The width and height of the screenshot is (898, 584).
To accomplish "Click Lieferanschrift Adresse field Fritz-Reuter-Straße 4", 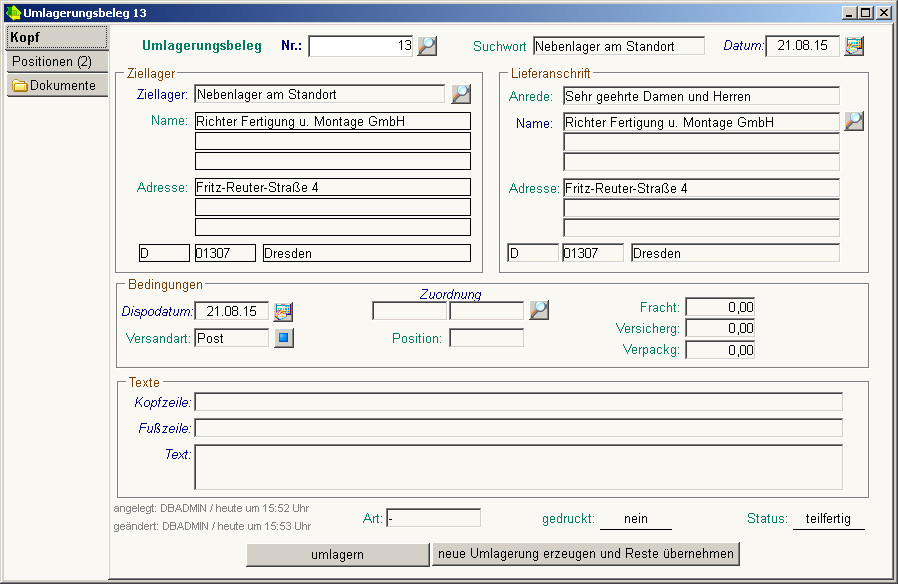I will (x=701, y=188).
